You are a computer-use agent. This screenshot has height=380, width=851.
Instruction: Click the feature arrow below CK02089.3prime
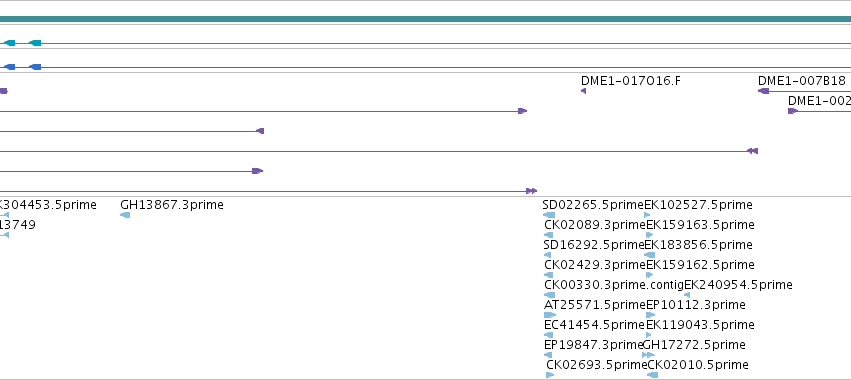(x=548, y=235)
